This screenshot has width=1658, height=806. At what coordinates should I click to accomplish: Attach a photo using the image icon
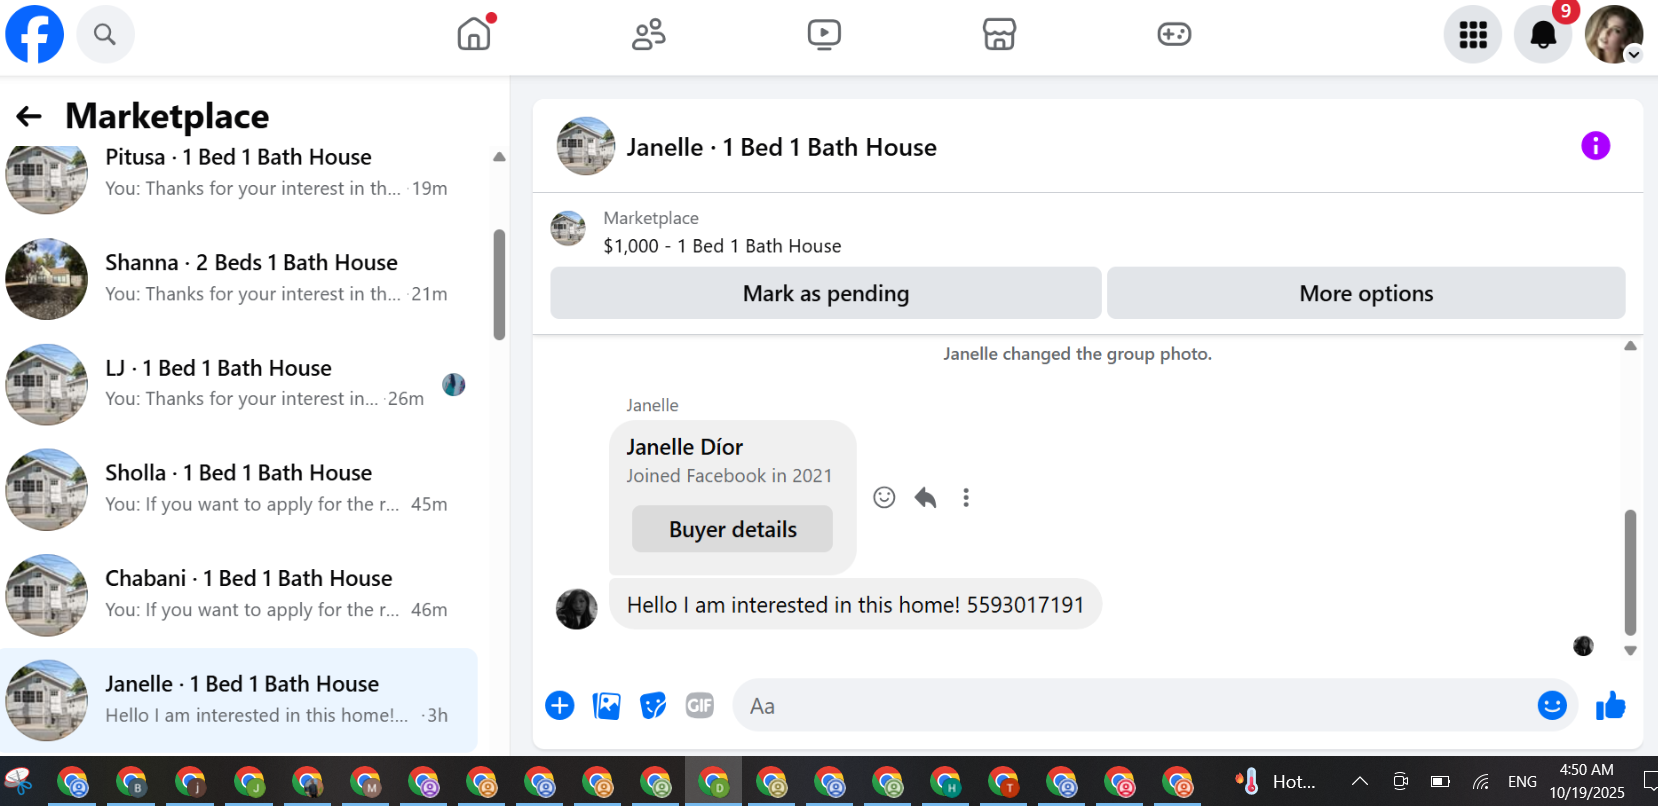pyautogui.click(x=607, y=706)
